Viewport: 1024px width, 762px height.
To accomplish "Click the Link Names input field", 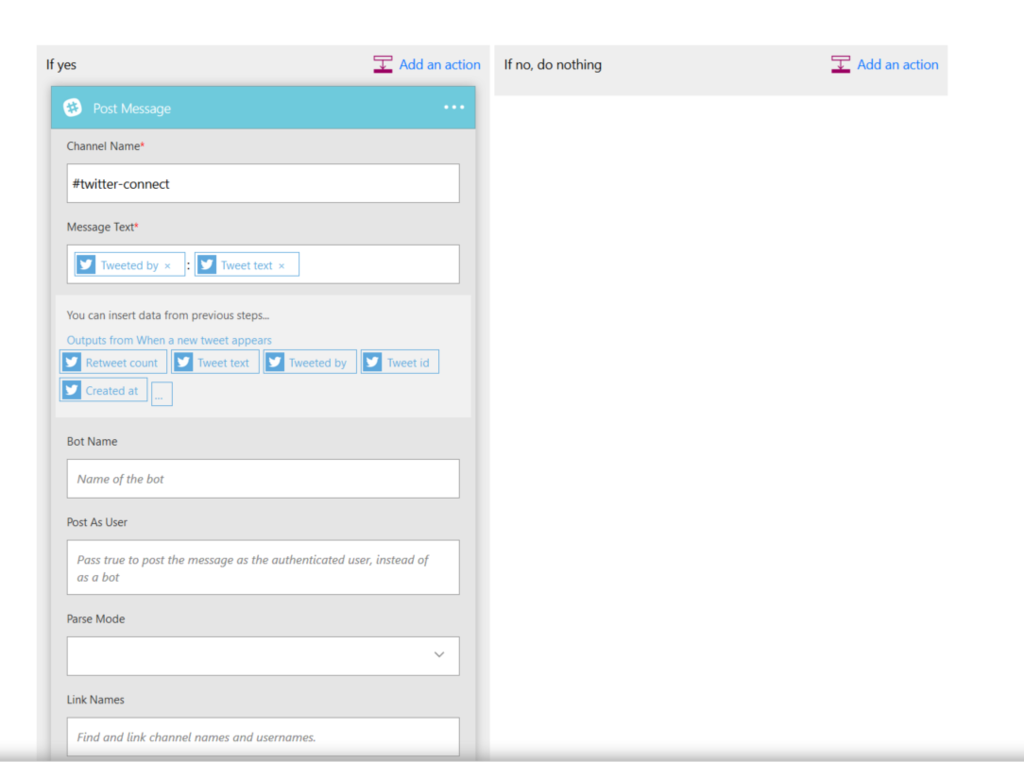I will [x=263, y=737].
